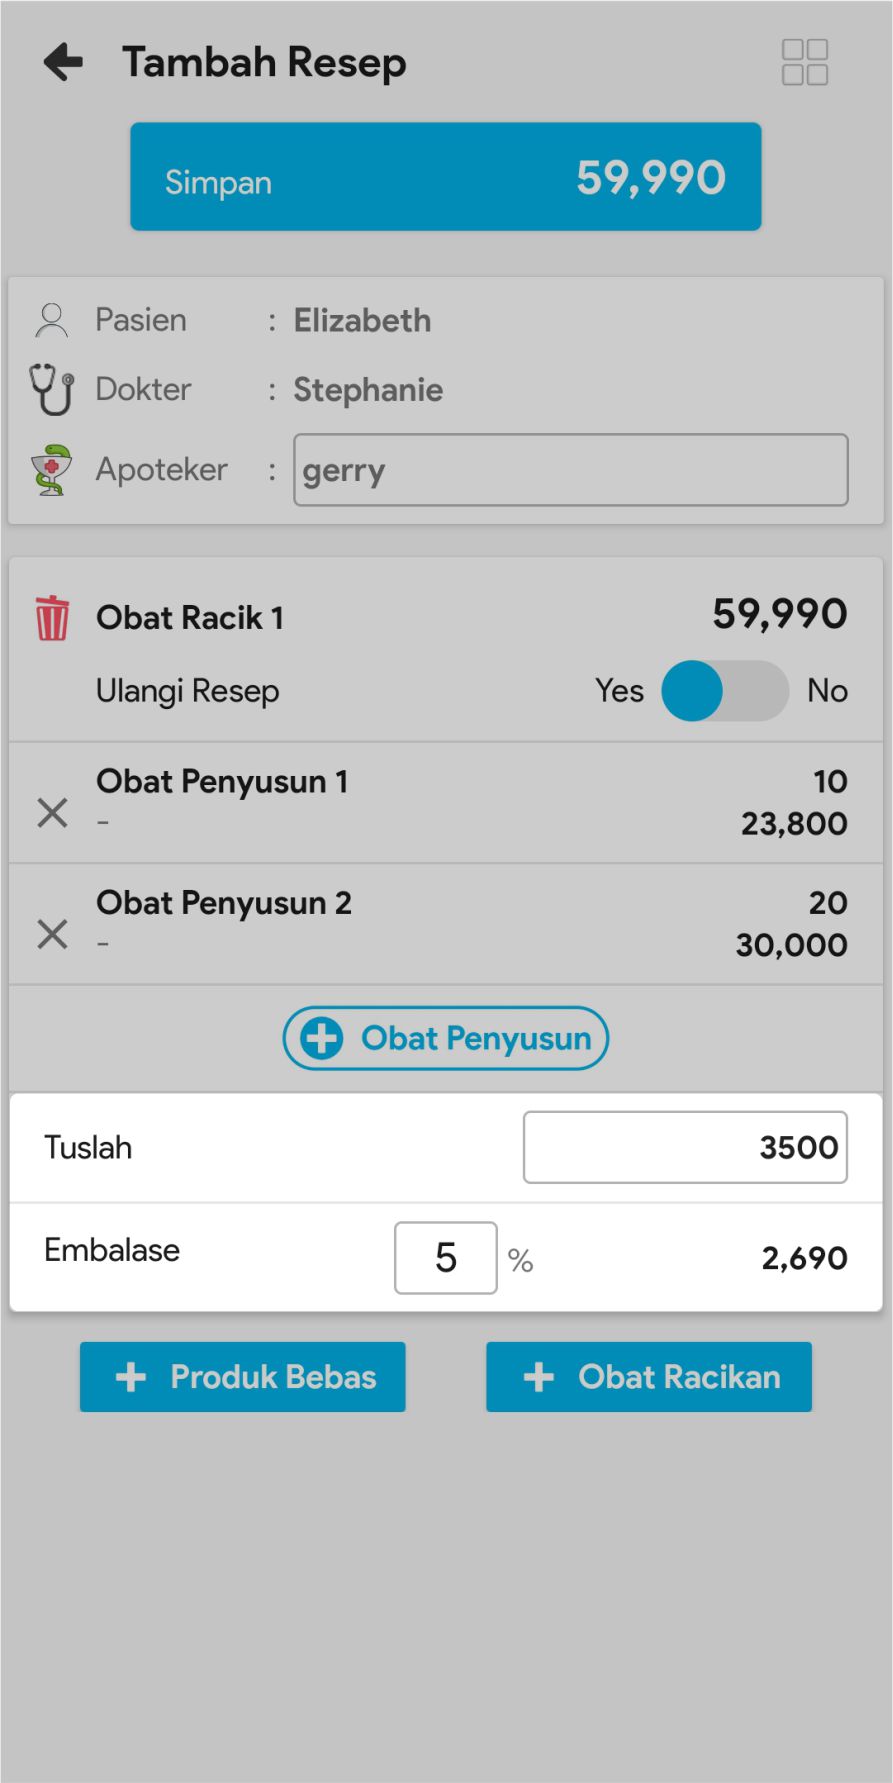Click the doctor stethoscope icon

click(x=51, y=389)
